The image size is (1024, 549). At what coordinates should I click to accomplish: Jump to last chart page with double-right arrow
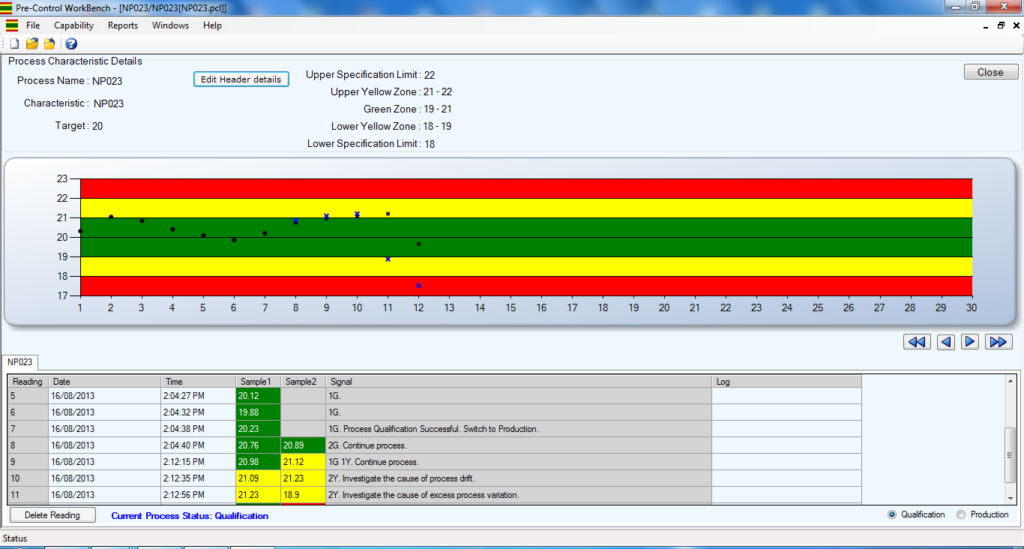(998, 342)
